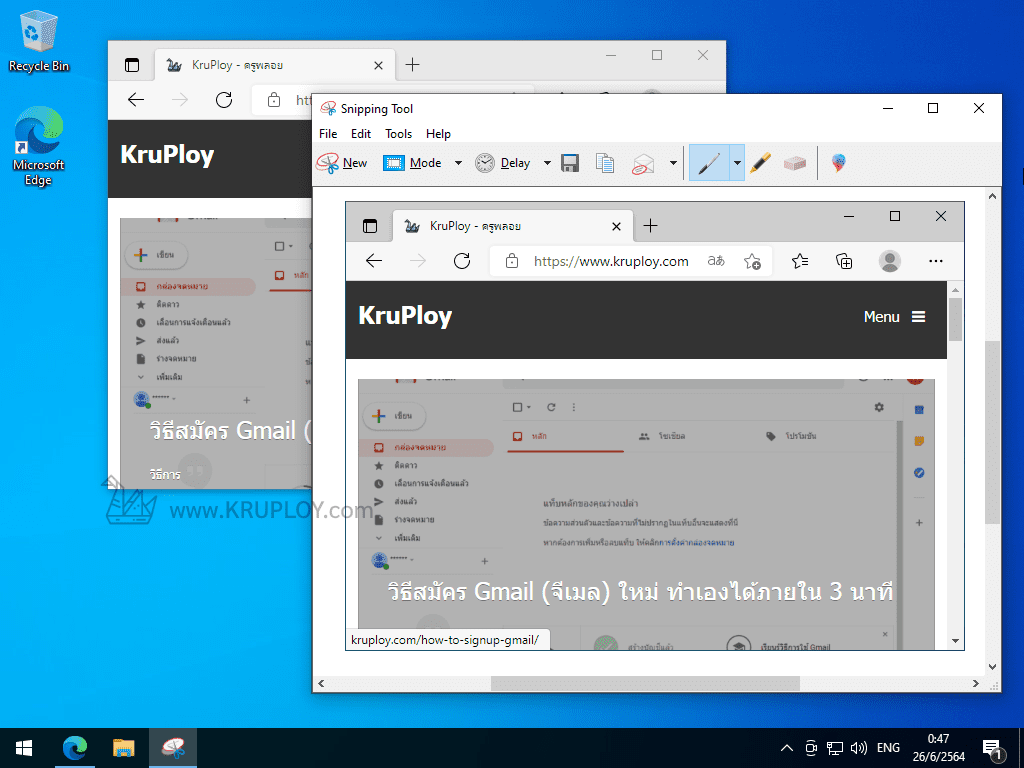
Task: Click the Snipping Tool vertical scrollbar up arrow
Action: point(993,196)
